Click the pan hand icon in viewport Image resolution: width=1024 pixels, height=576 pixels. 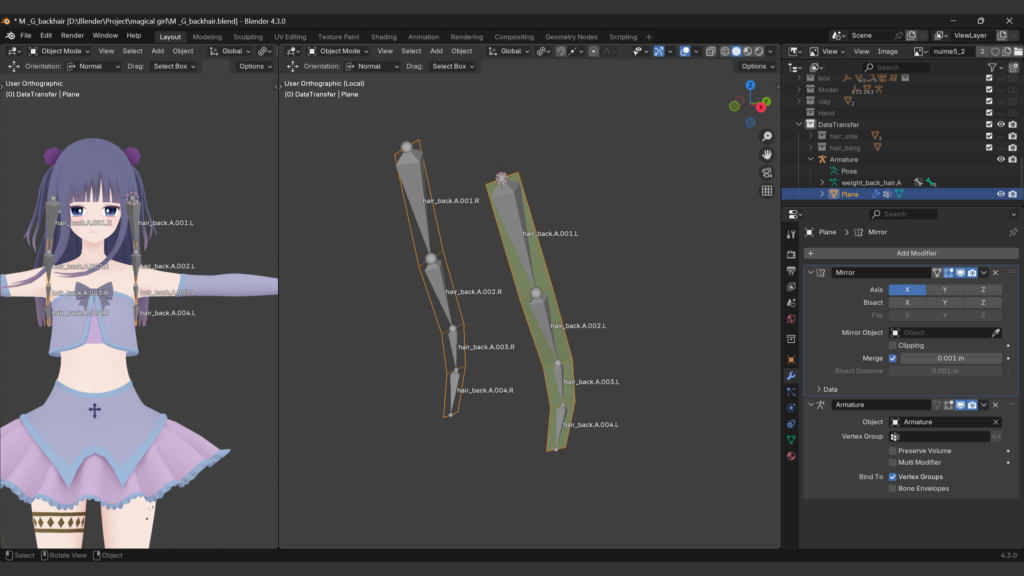[x=766, y=155]
